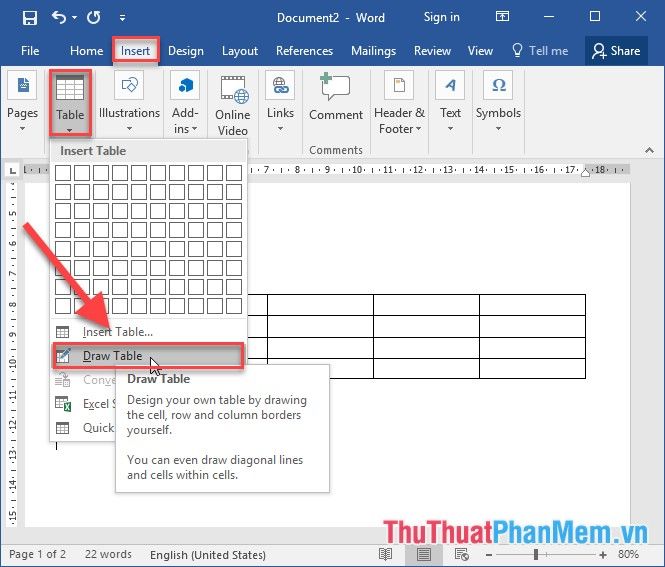665x567 pixels.
Task: Choose Insert Table... menu entry
Action: (x=148, y=332)
